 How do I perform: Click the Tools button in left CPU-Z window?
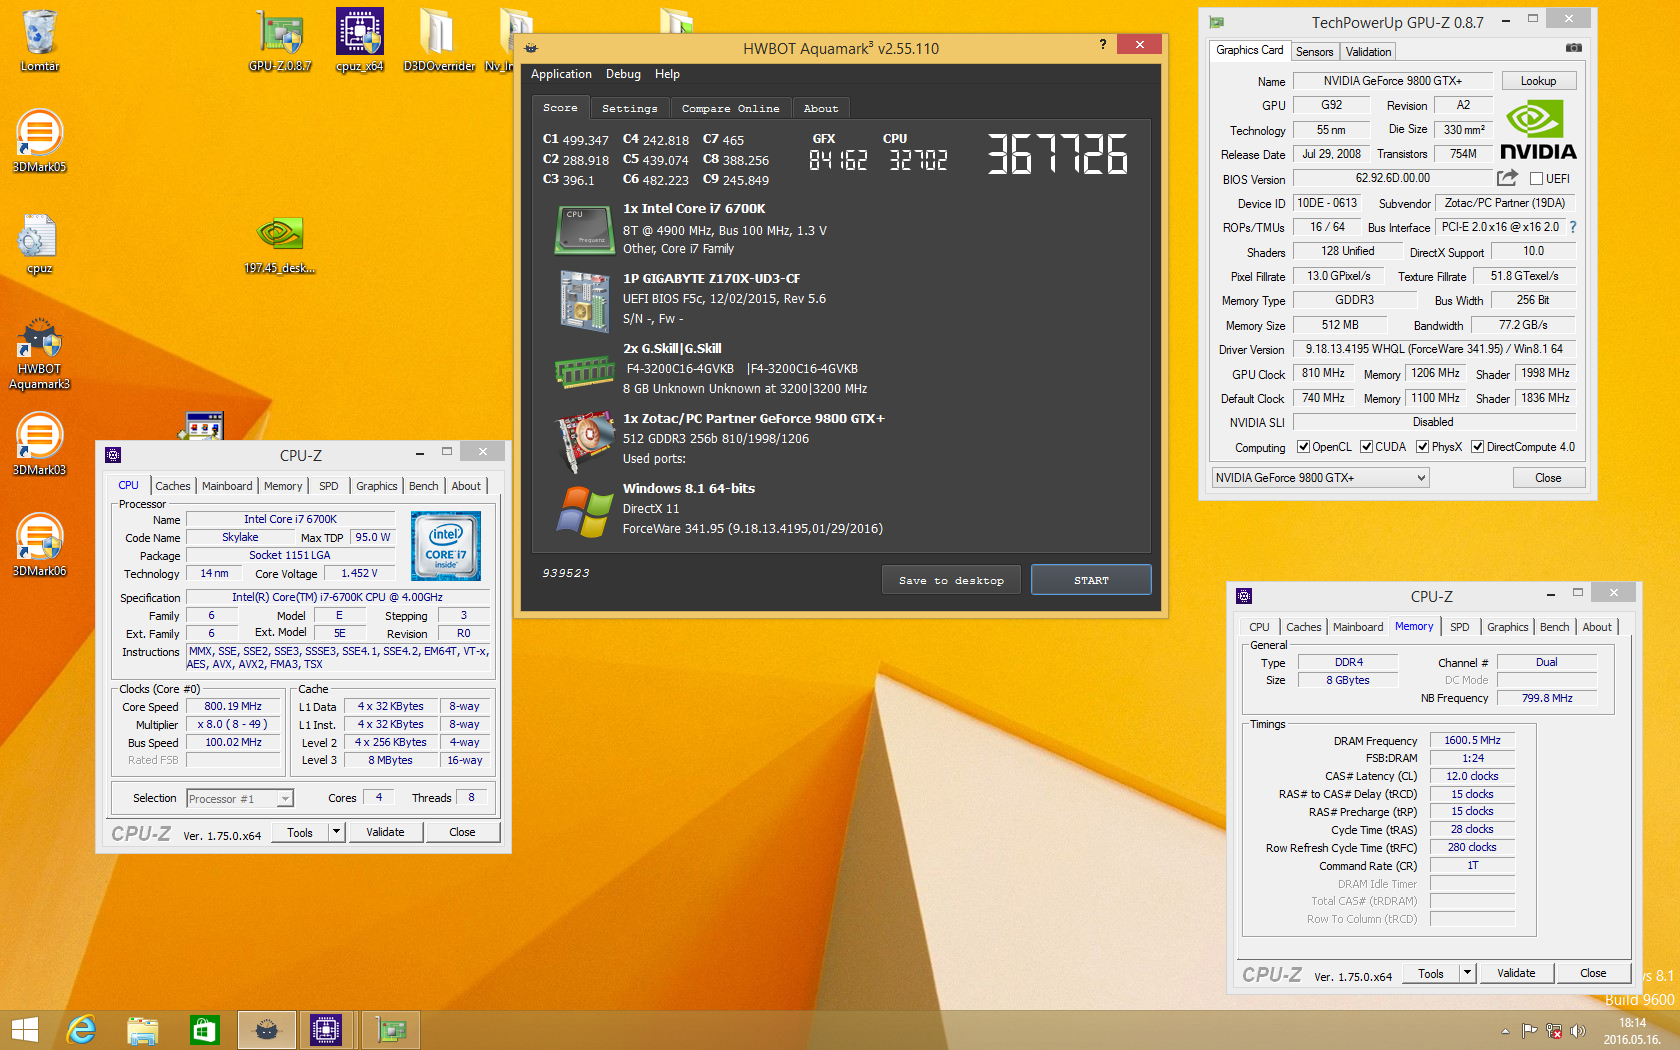point(300,832)
